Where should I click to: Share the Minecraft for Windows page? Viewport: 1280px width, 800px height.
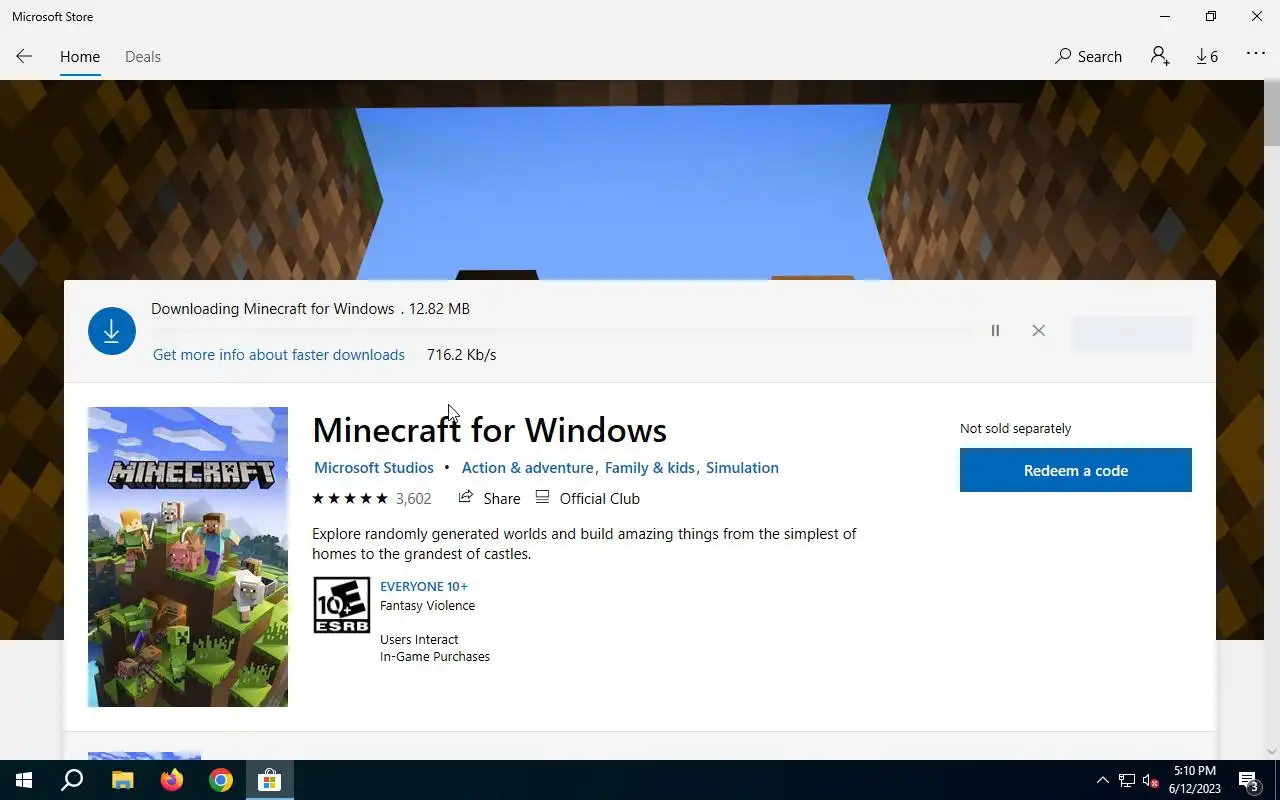tap(489, 498)
